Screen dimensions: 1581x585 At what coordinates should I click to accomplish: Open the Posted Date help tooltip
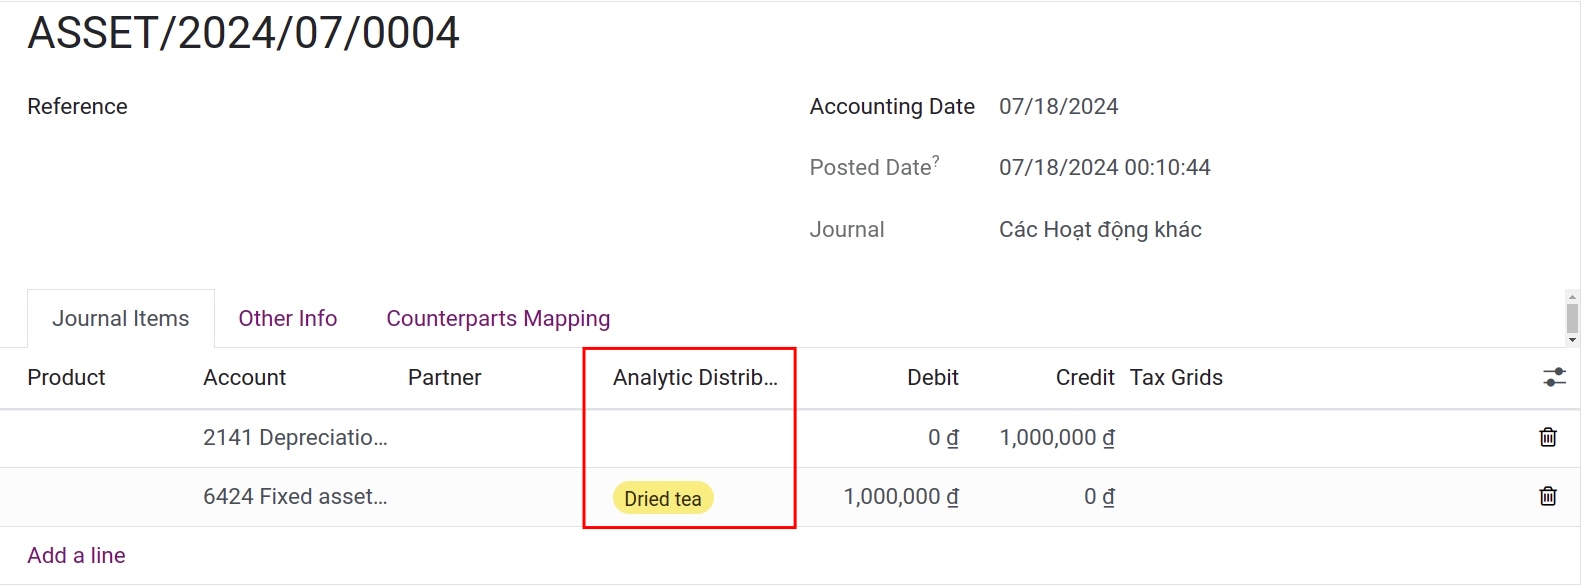click(936, 160)
